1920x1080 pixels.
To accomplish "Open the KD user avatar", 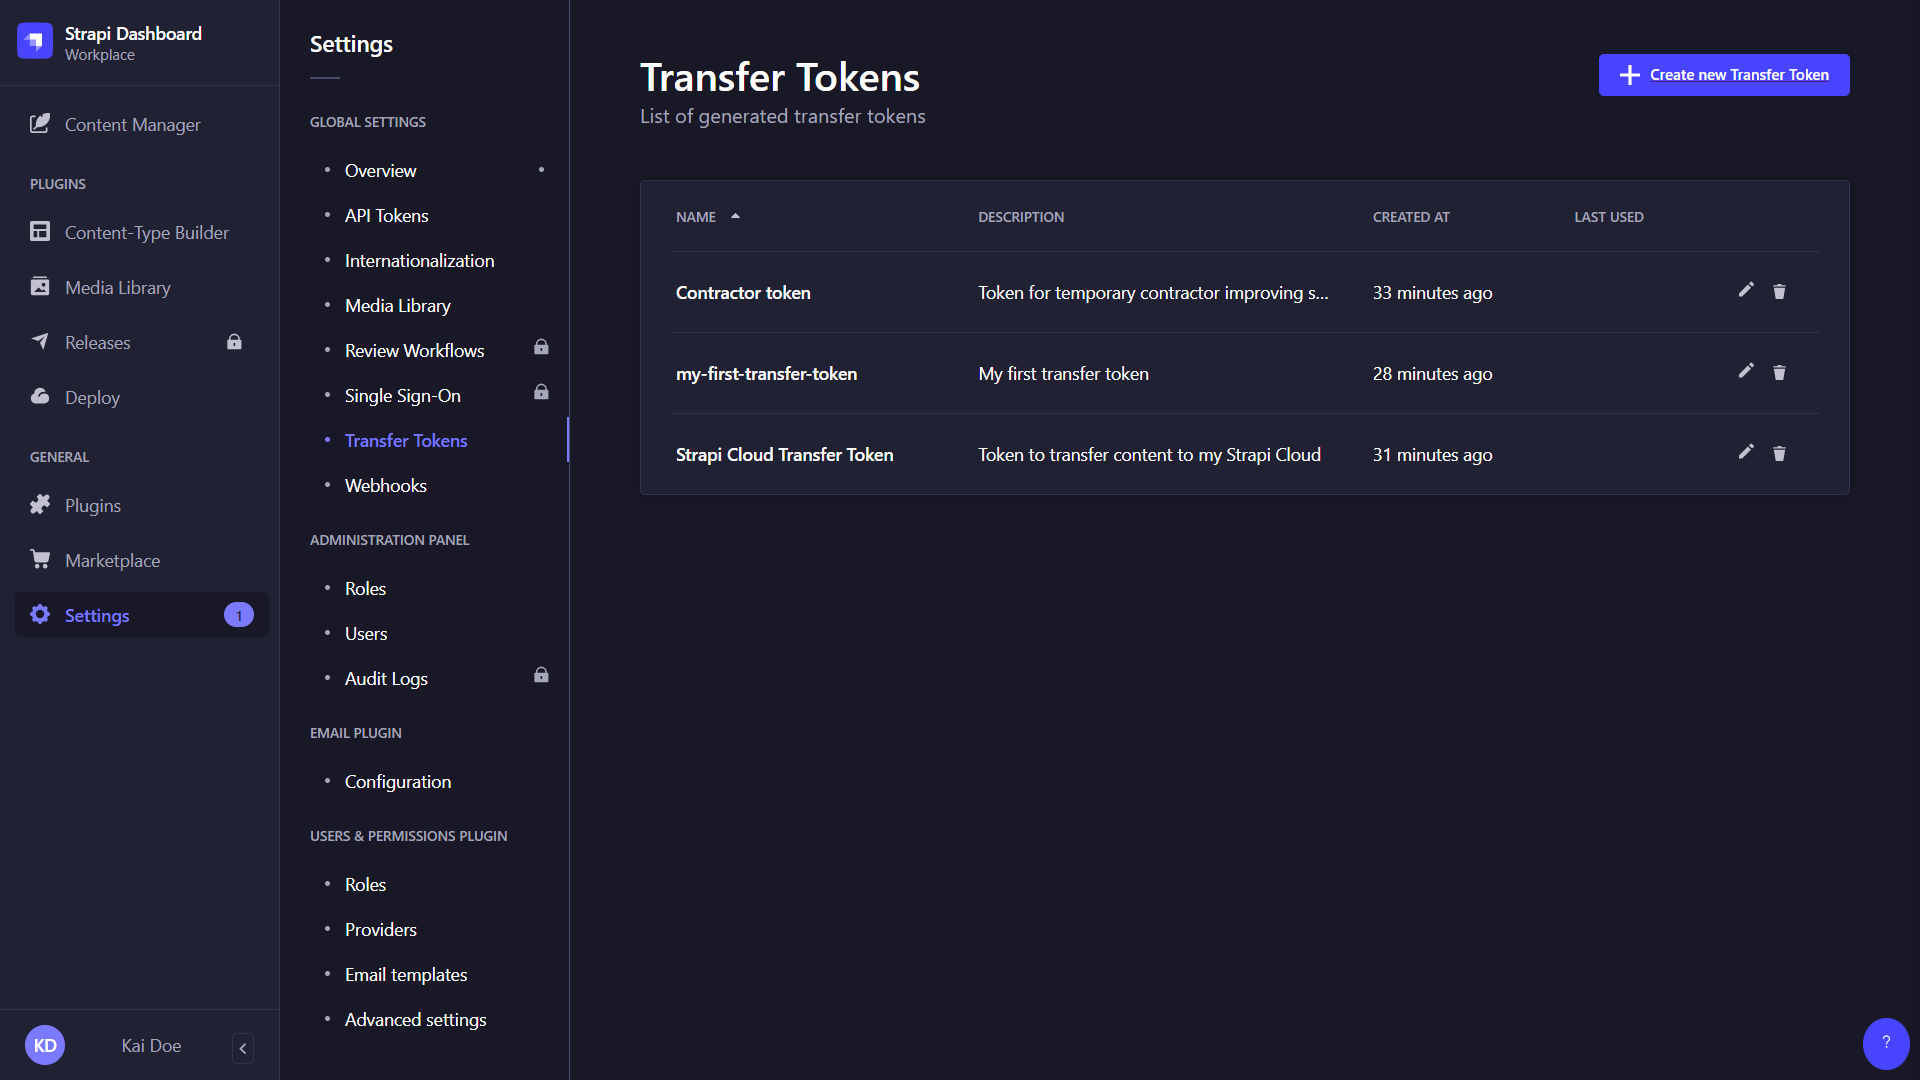I will (45, 1044).
